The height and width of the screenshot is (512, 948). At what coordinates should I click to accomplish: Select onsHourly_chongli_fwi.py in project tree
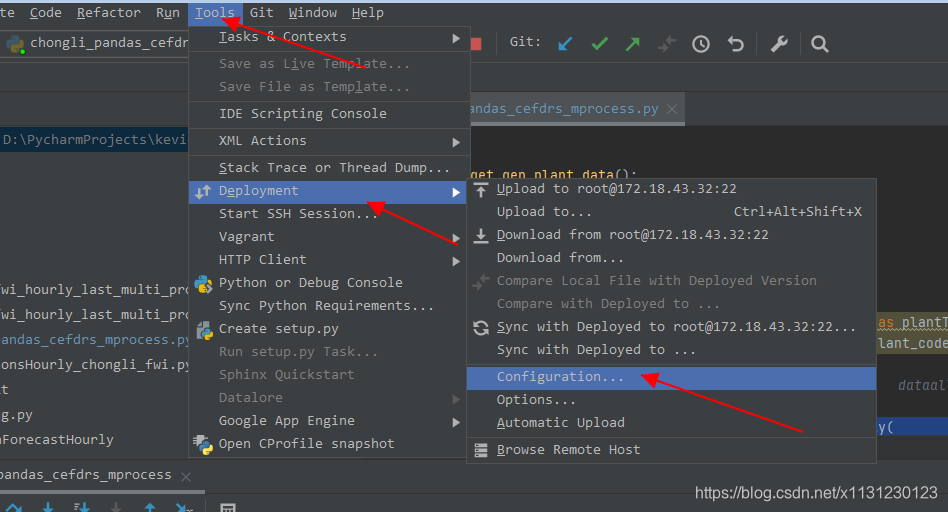pyautogui.click(x=95, y=366)
